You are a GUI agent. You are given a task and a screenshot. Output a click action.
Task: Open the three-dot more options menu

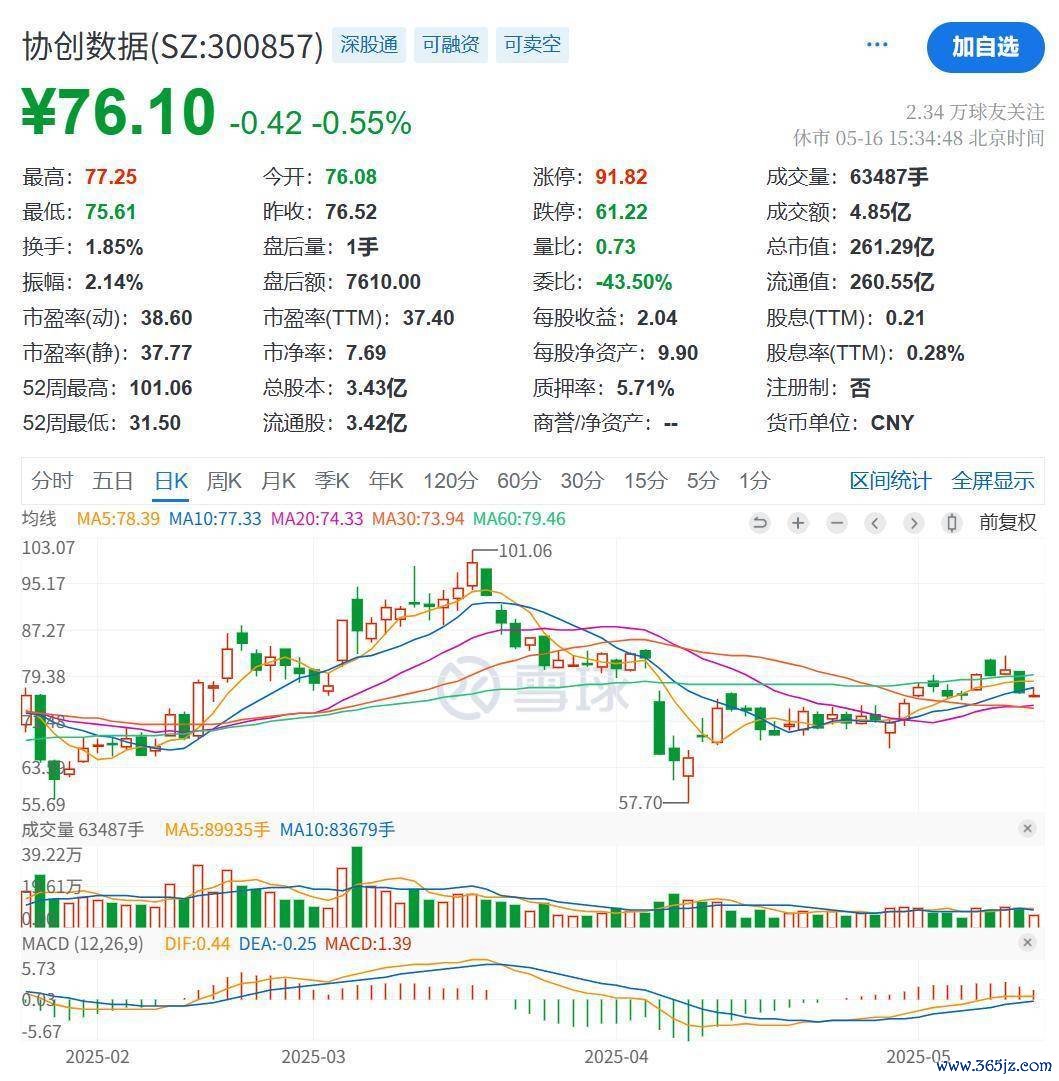(877, 45)
